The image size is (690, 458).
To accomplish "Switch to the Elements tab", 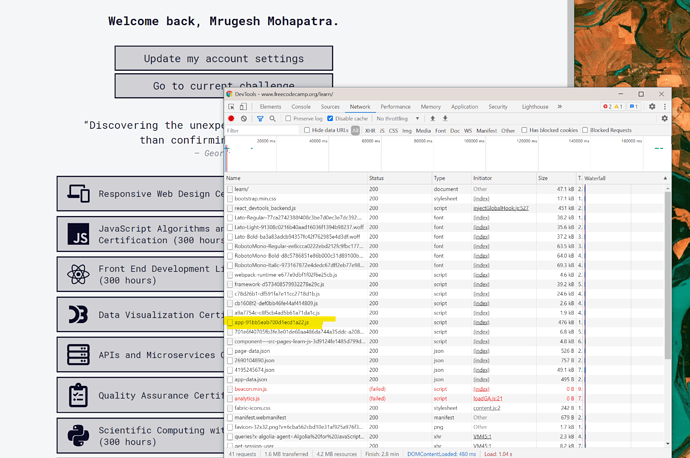I will 270,107.
